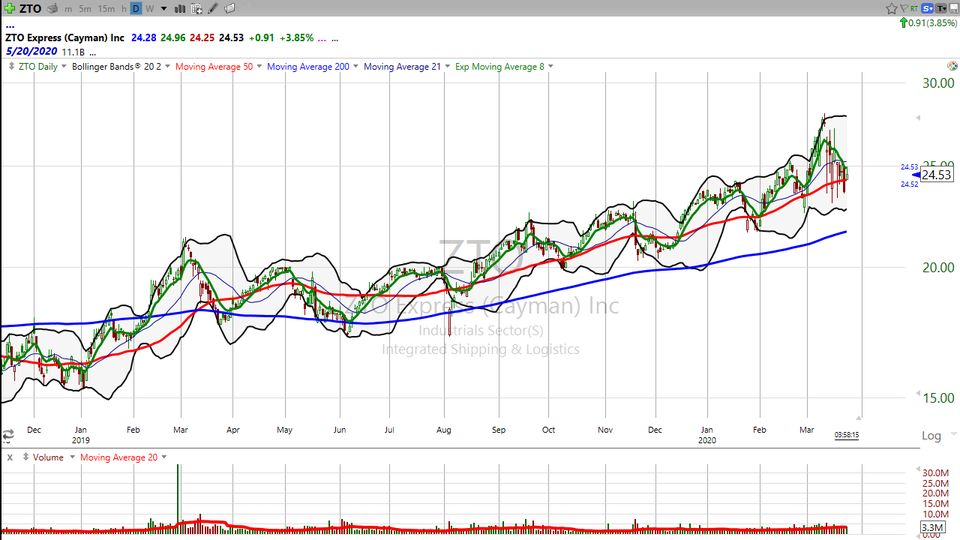Image resolution: width=960 pixels, height=540 pixels.
Task: Select the pencil drawing tools icon
Action: coord(212,9)
